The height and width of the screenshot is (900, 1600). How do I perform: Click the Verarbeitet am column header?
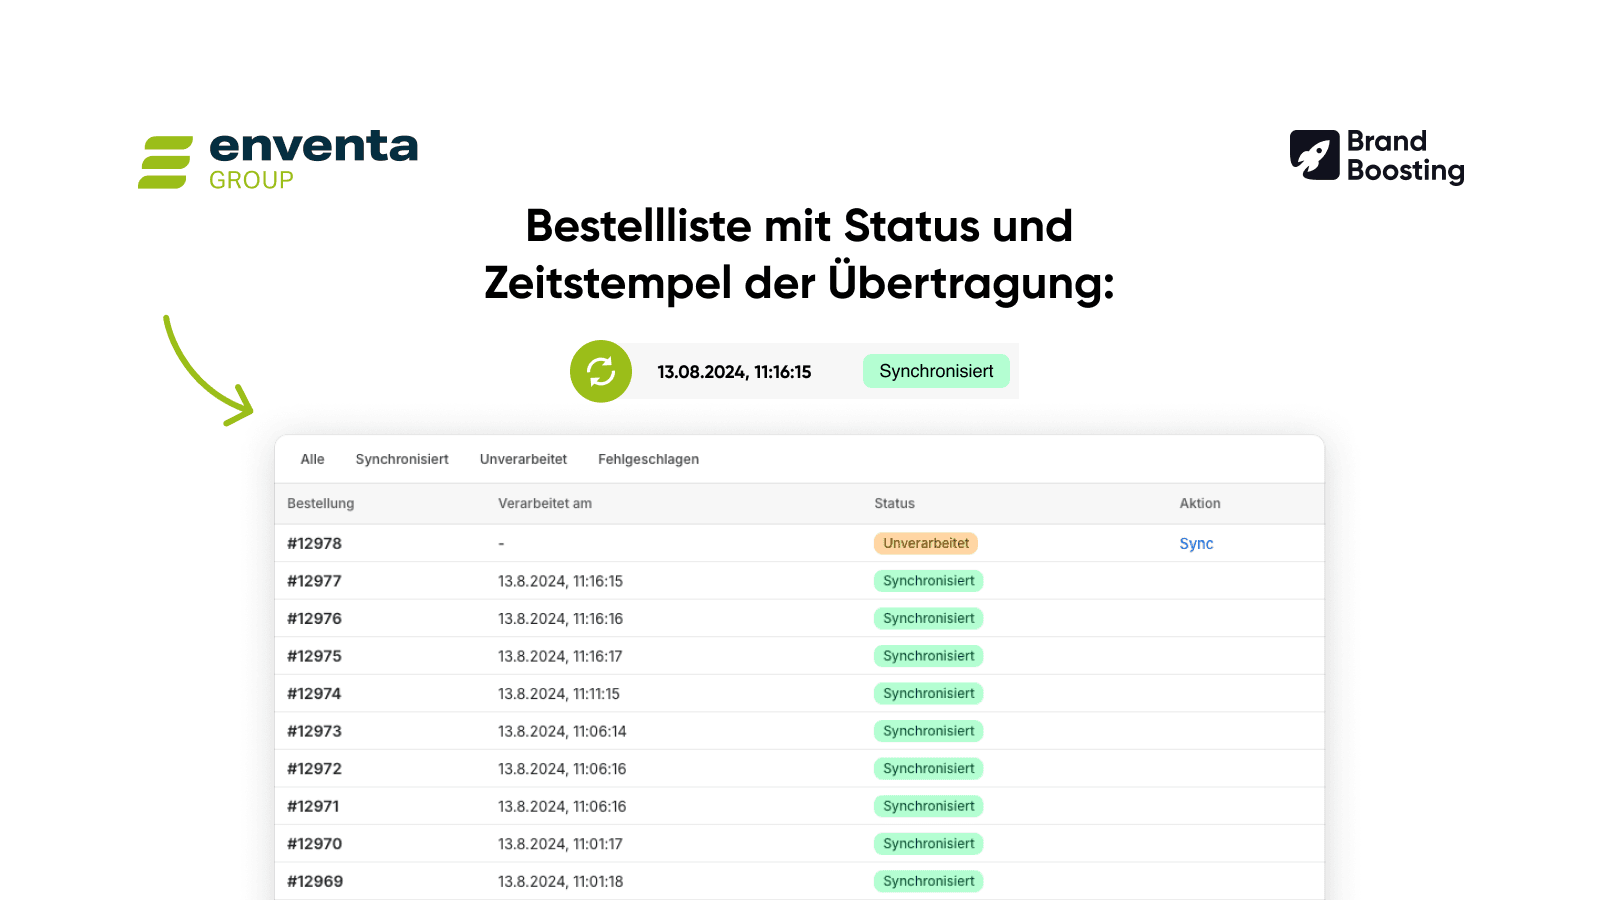pos(545,503)
